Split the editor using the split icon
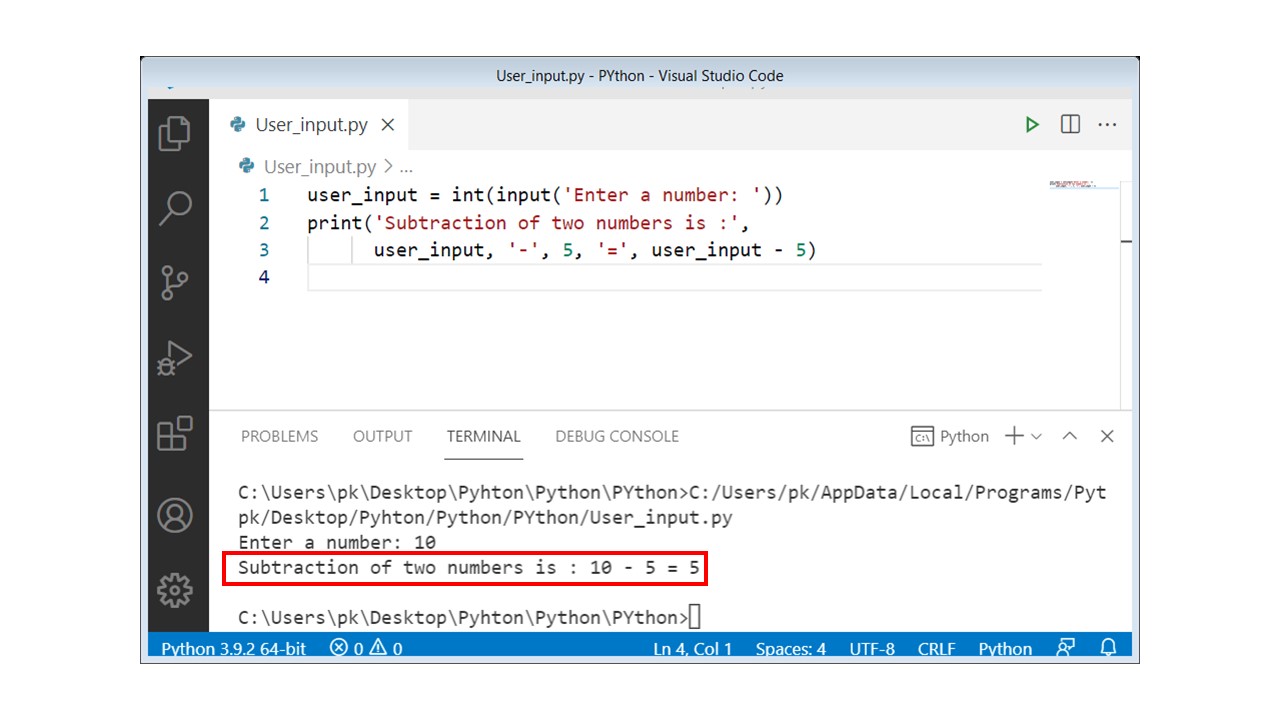The width and height of the screenshot is (1280, 720). 1070,124
